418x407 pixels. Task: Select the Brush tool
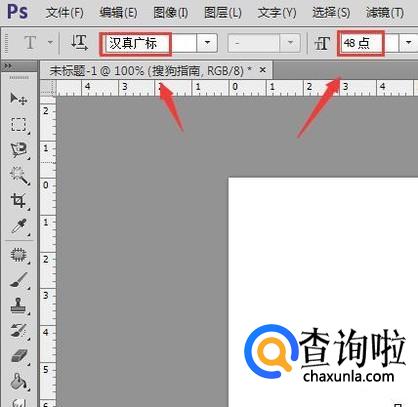(19, 280)
